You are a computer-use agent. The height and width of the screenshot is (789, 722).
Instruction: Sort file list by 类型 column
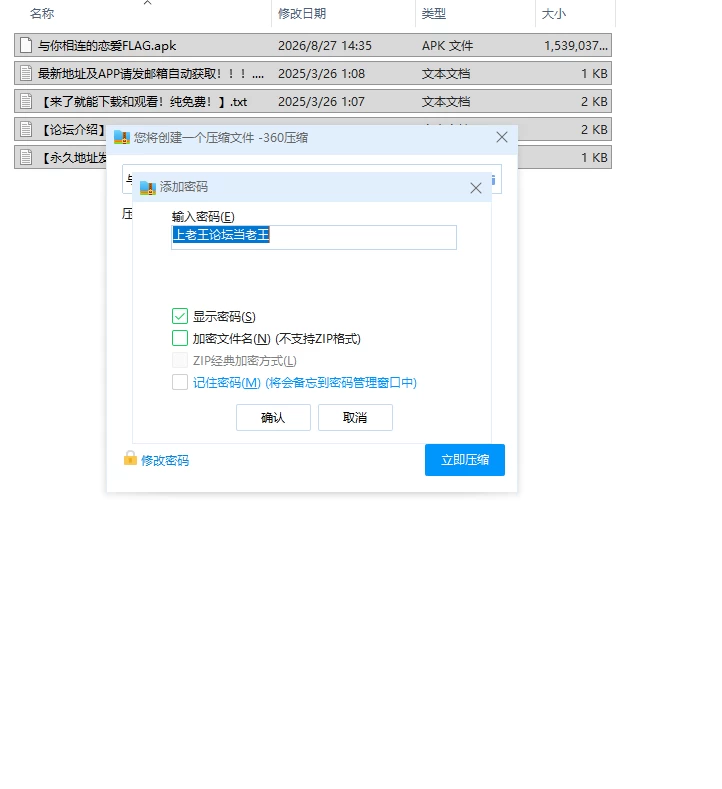point(434,14)
